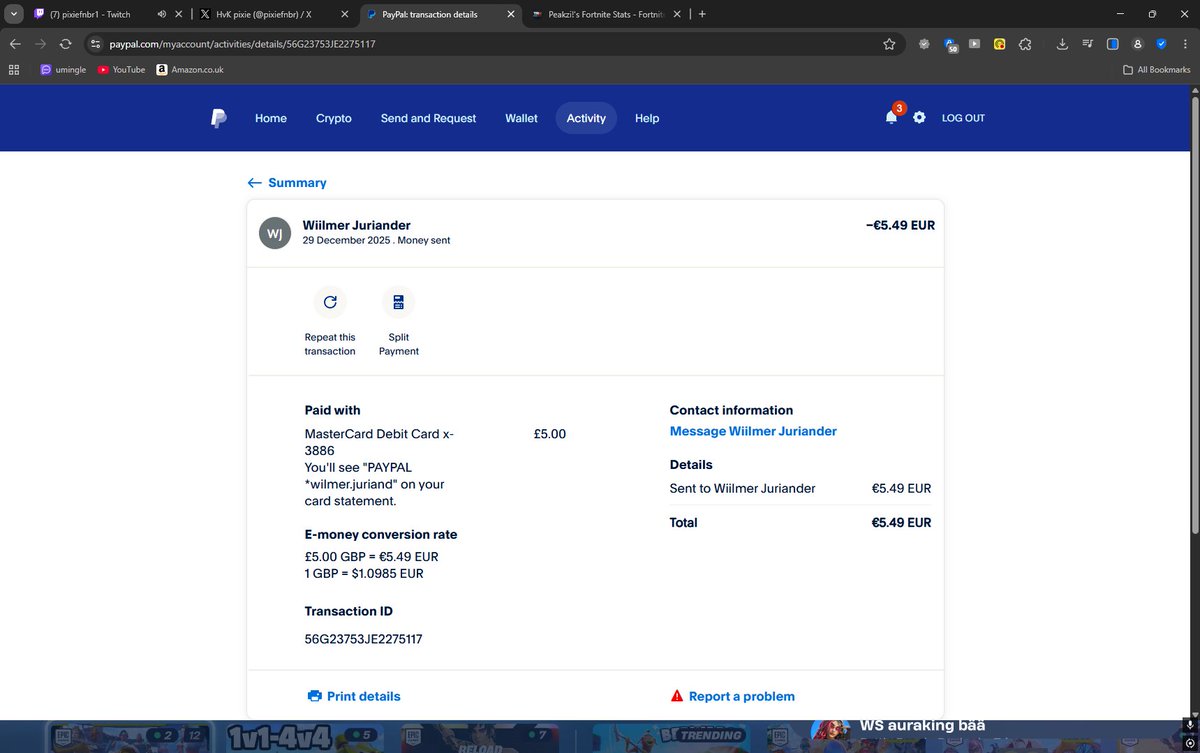Screen dimensions: 1200x753
Task: Click the Repeat this transaction icon
Action: coord(330,302)
